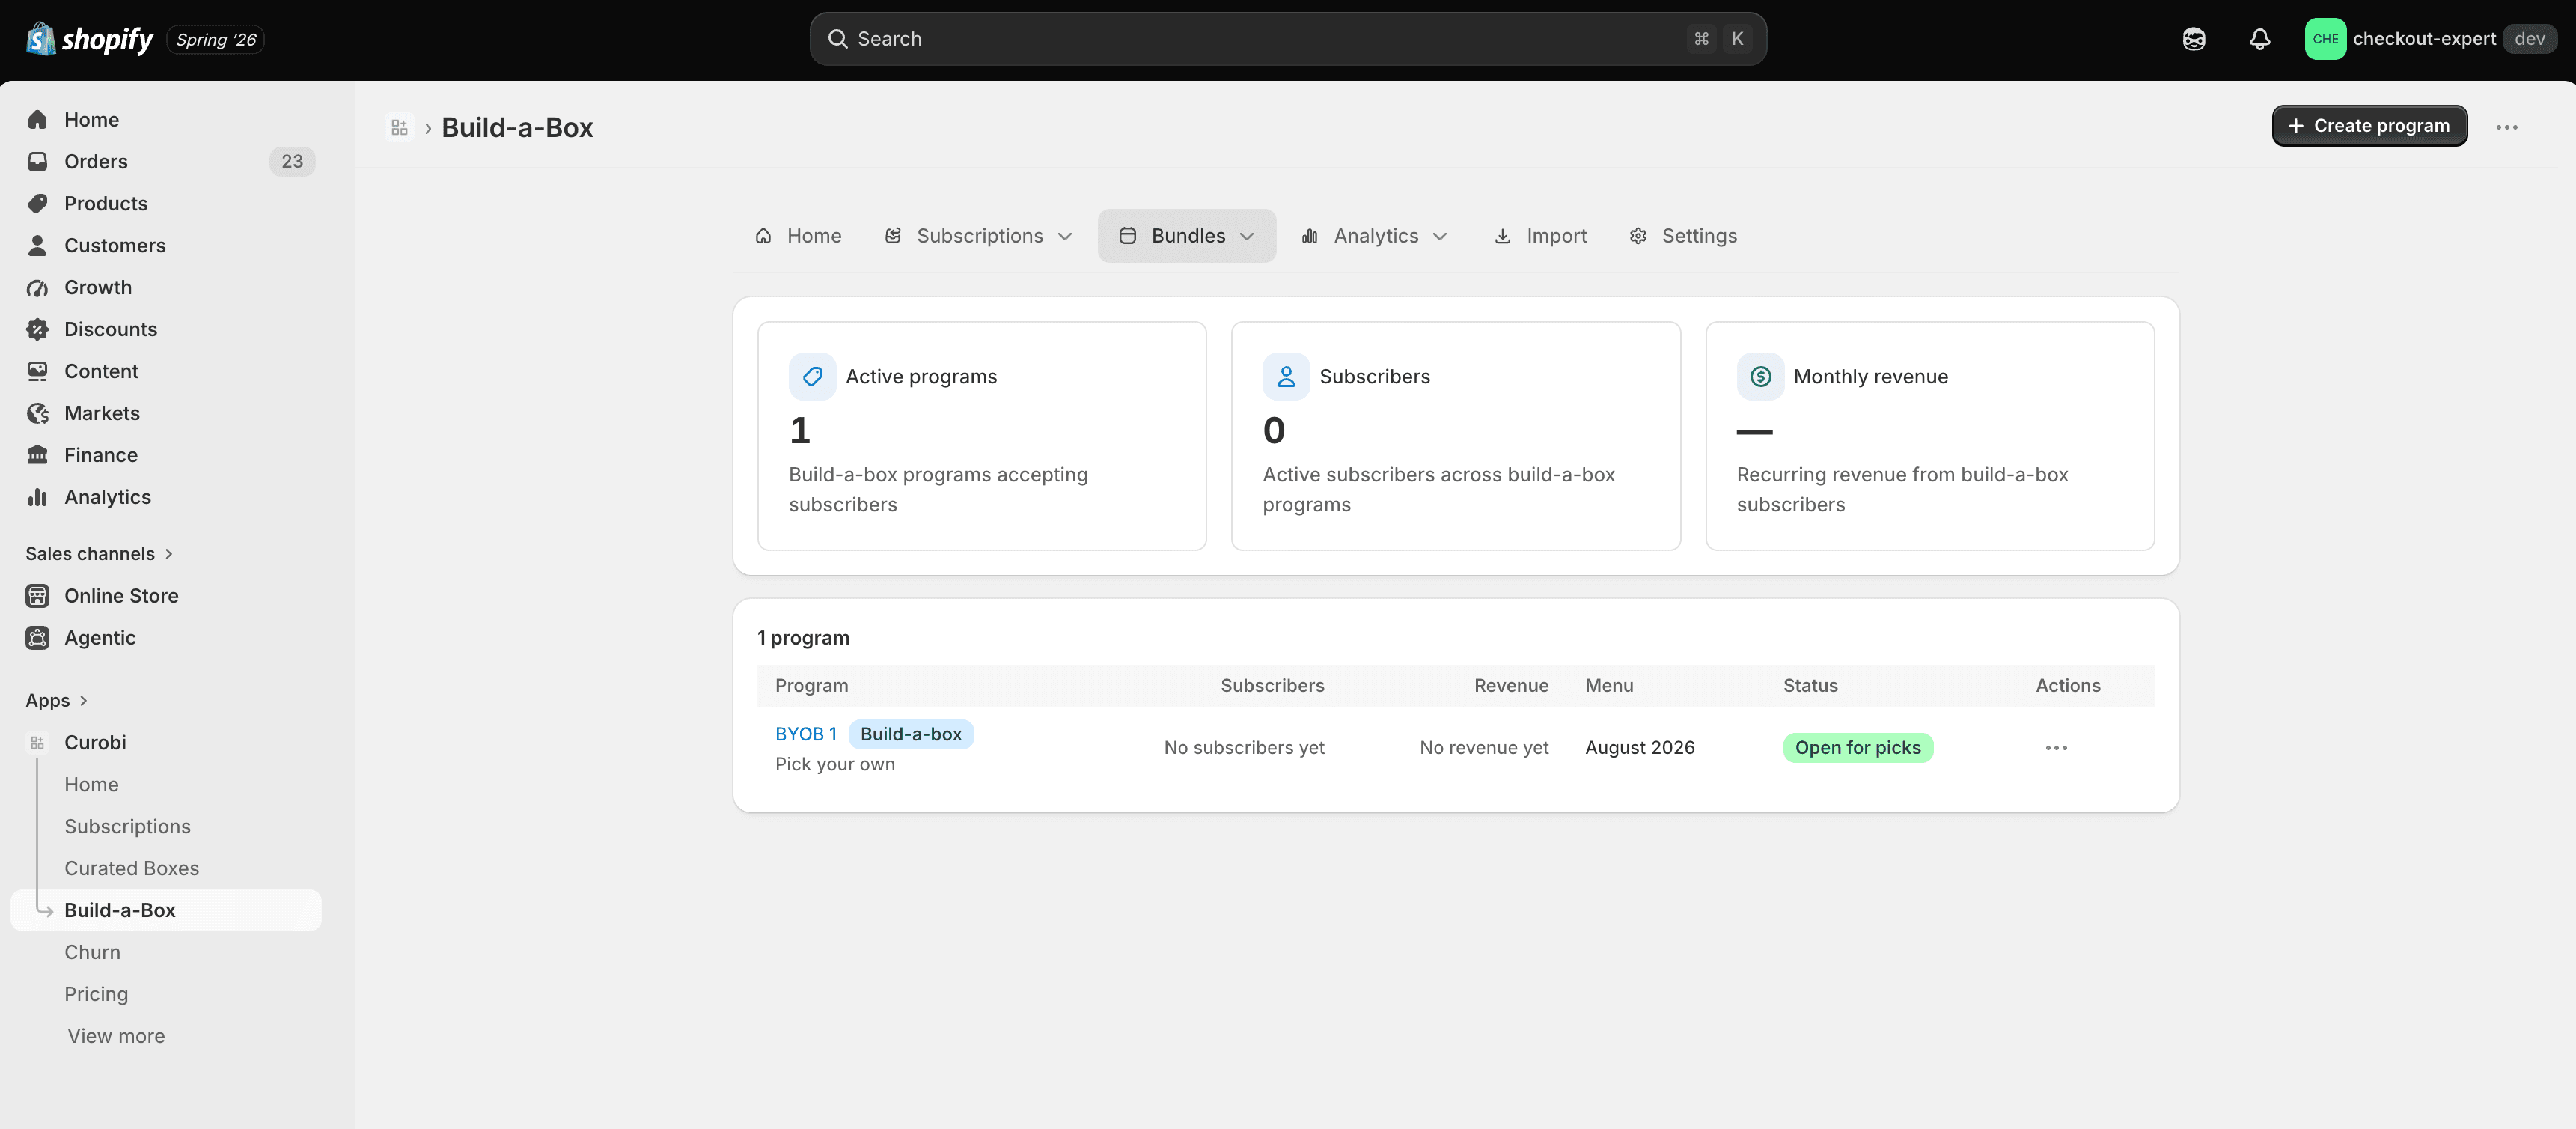Click the Products link in sidebar
The image size is (2576, 1129).
pos(106,204)
